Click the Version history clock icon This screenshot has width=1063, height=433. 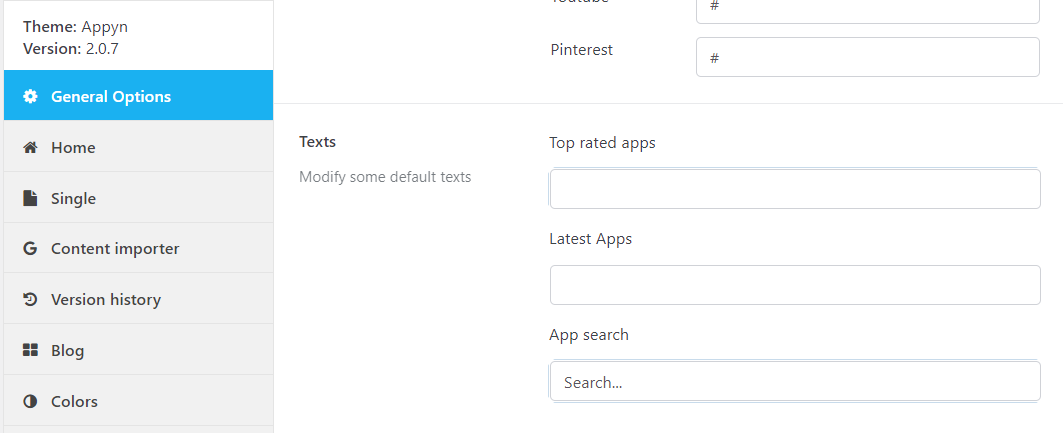(30, 300)
